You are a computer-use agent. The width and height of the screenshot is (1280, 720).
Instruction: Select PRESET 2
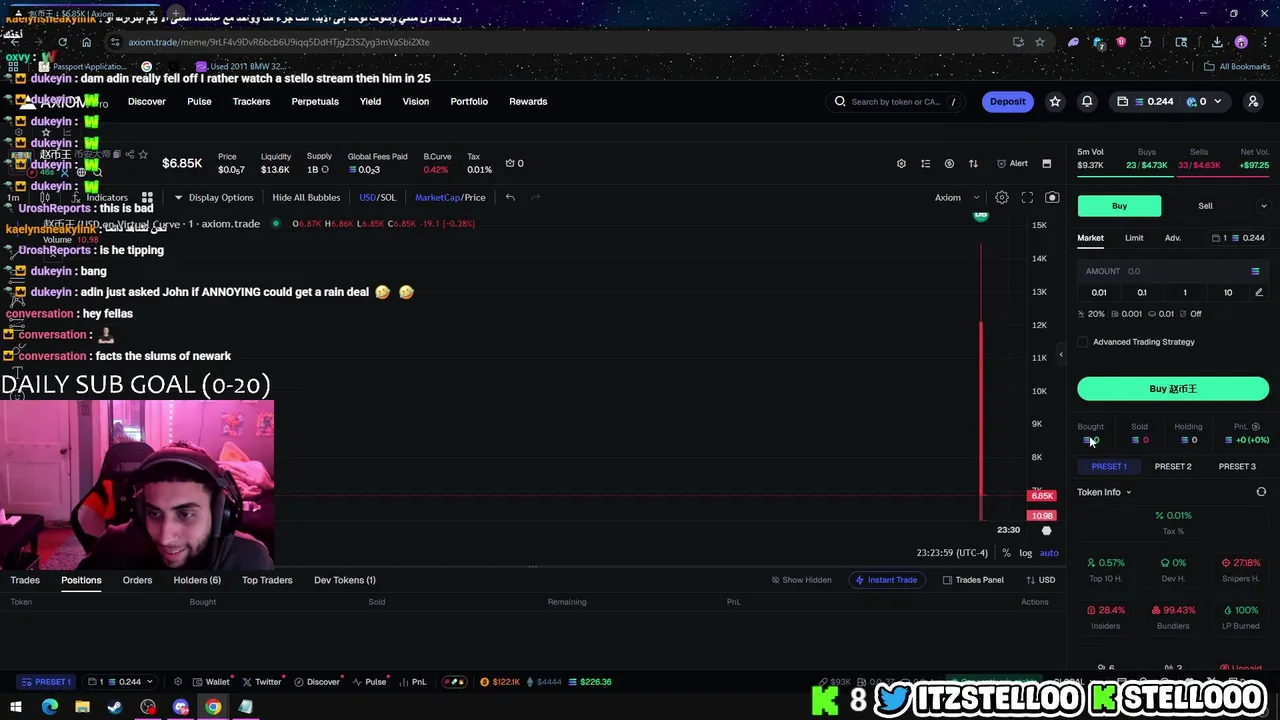click(1173, 467)
